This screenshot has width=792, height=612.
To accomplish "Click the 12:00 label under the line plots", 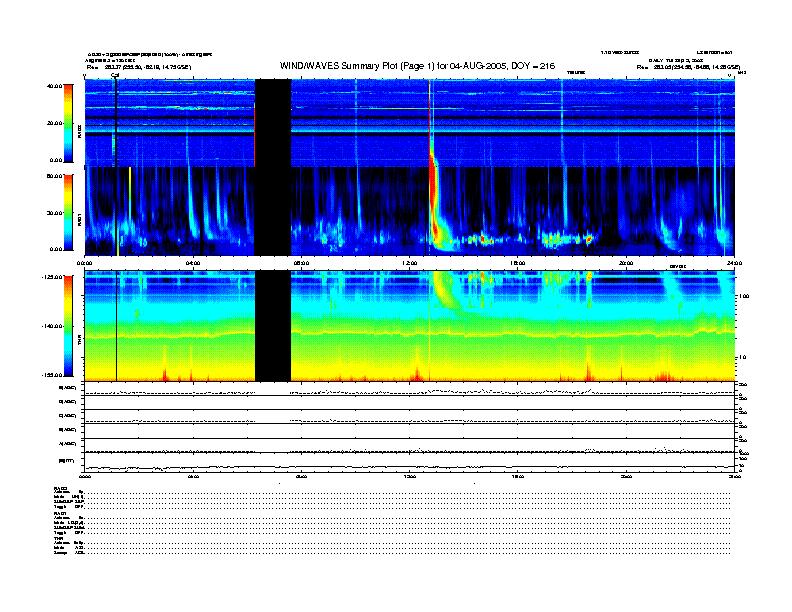I will 410,477.
